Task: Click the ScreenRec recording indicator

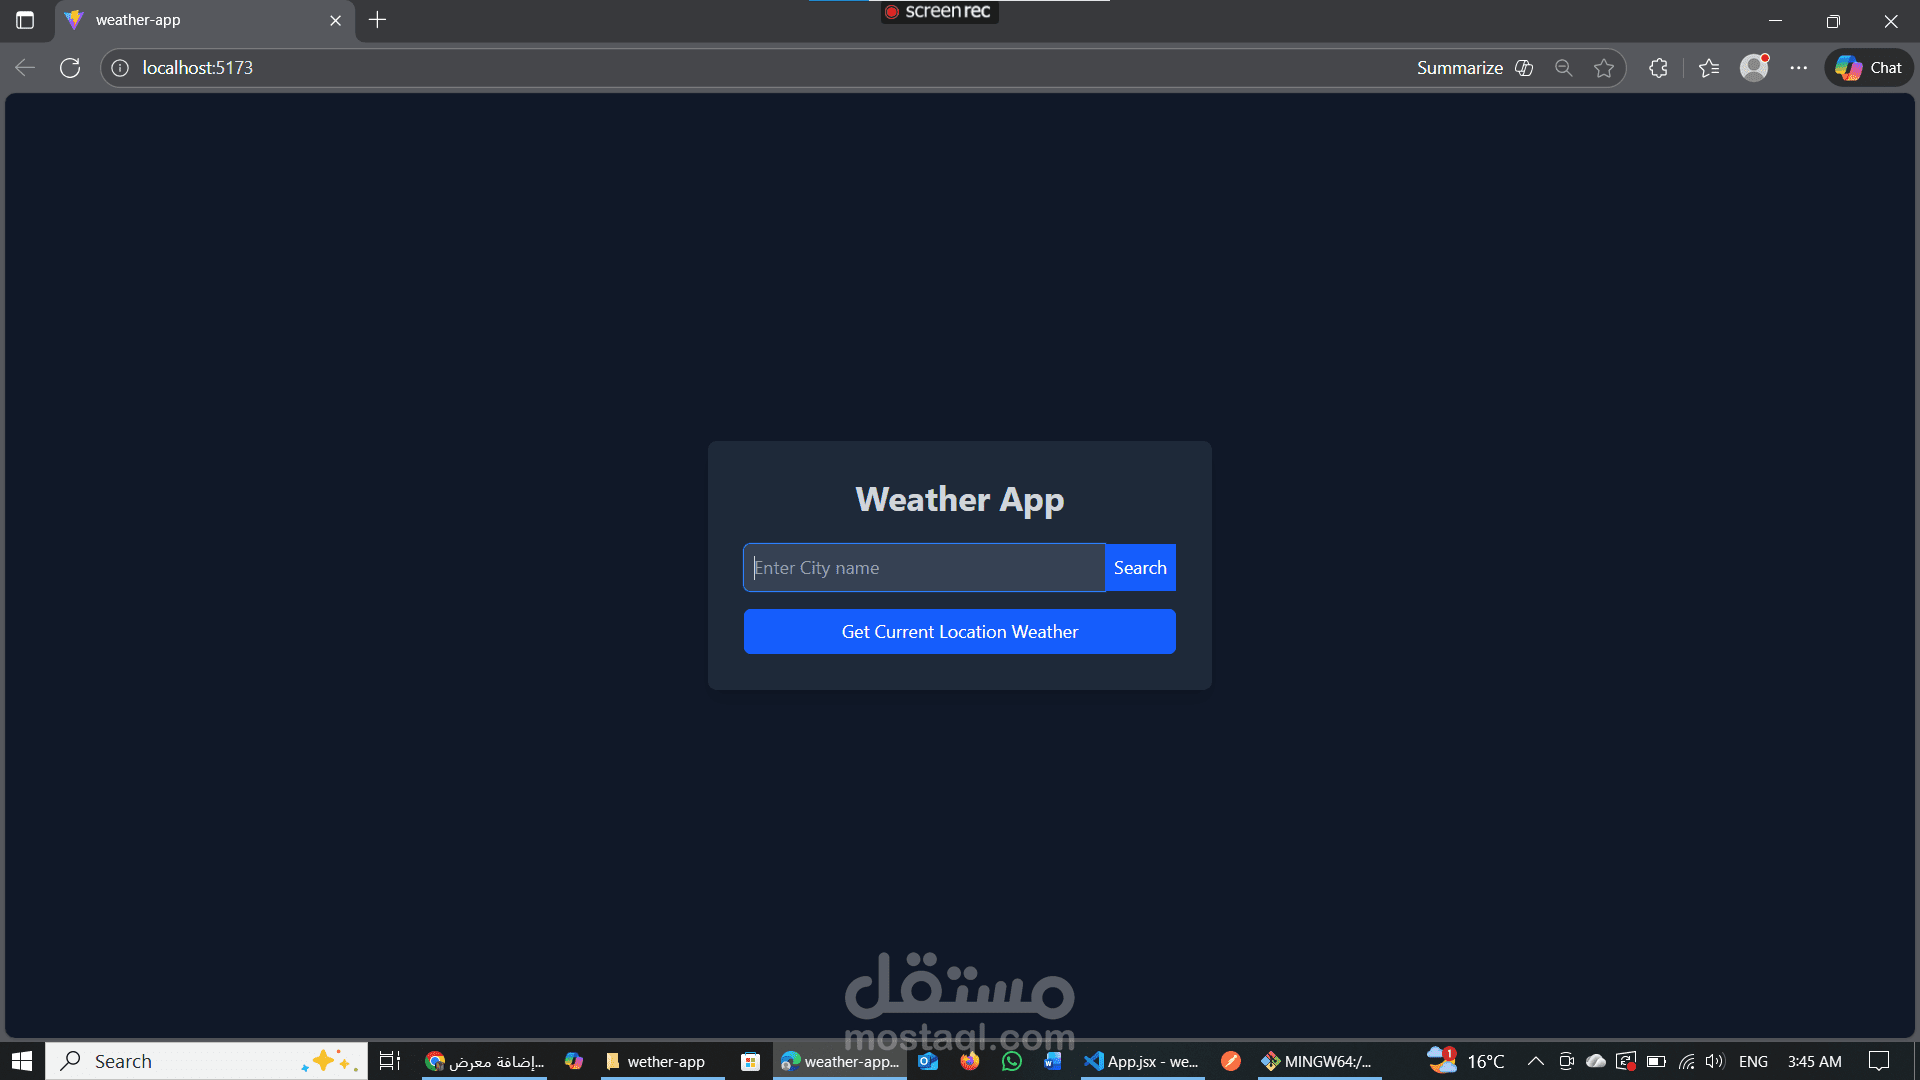Action: click(x=938, y=12)
